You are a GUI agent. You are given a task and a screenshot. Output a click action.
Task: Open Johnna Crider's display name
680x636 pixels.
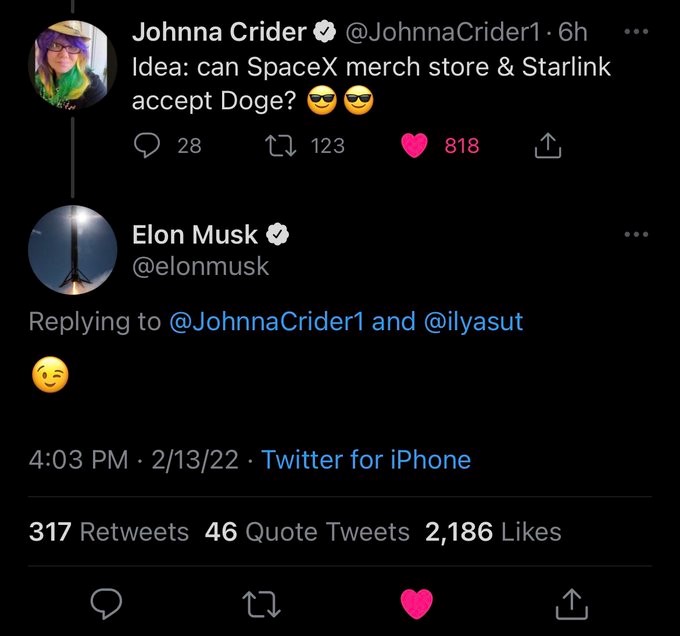click(x=220, y=32)
